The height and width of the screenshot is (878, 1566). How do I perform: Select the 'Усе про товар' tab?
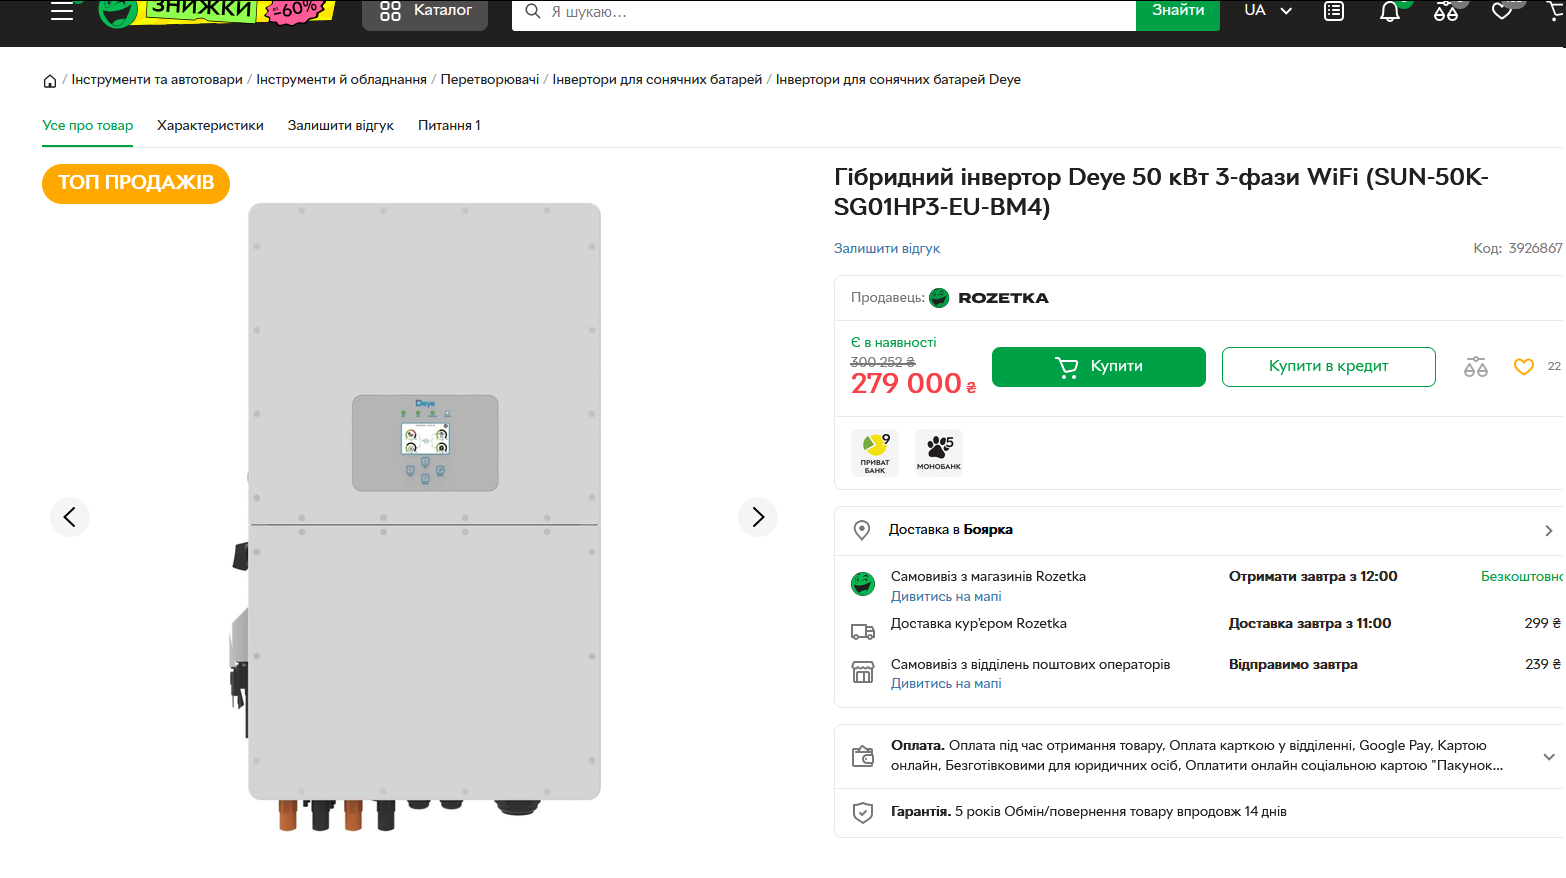88,126
